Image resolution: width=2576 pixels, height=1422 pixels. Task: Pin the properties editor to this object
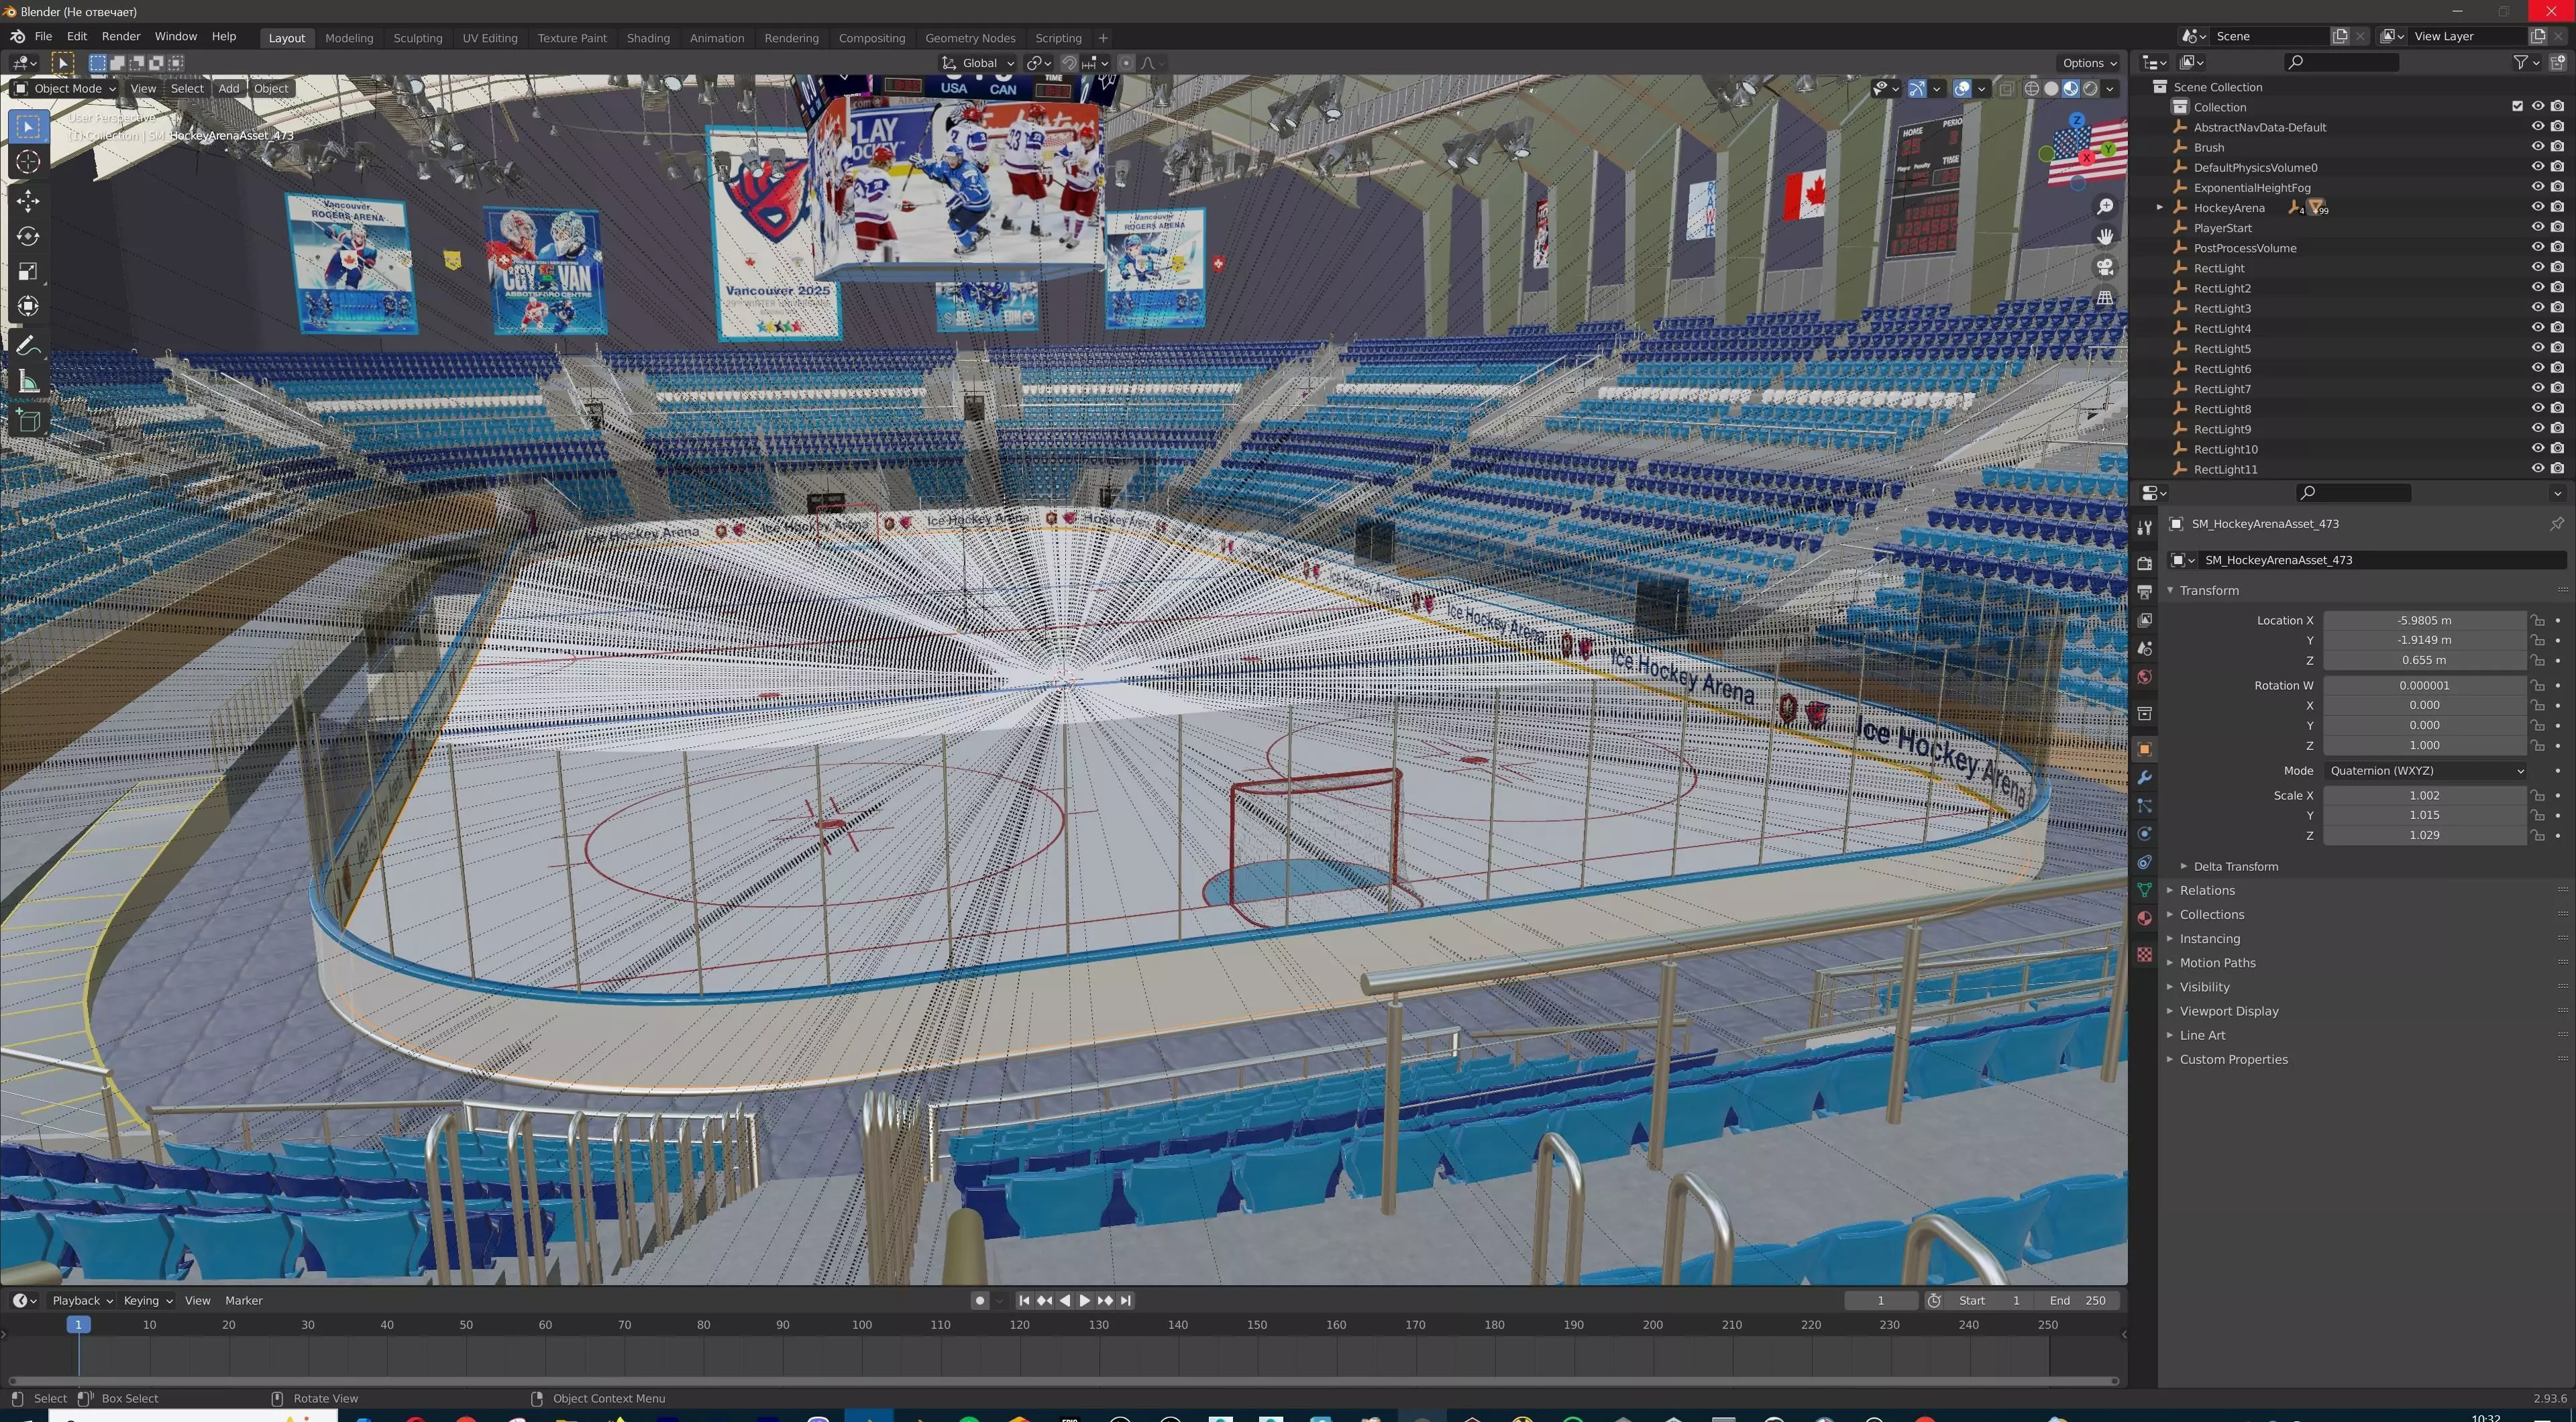coord(2556,523)
